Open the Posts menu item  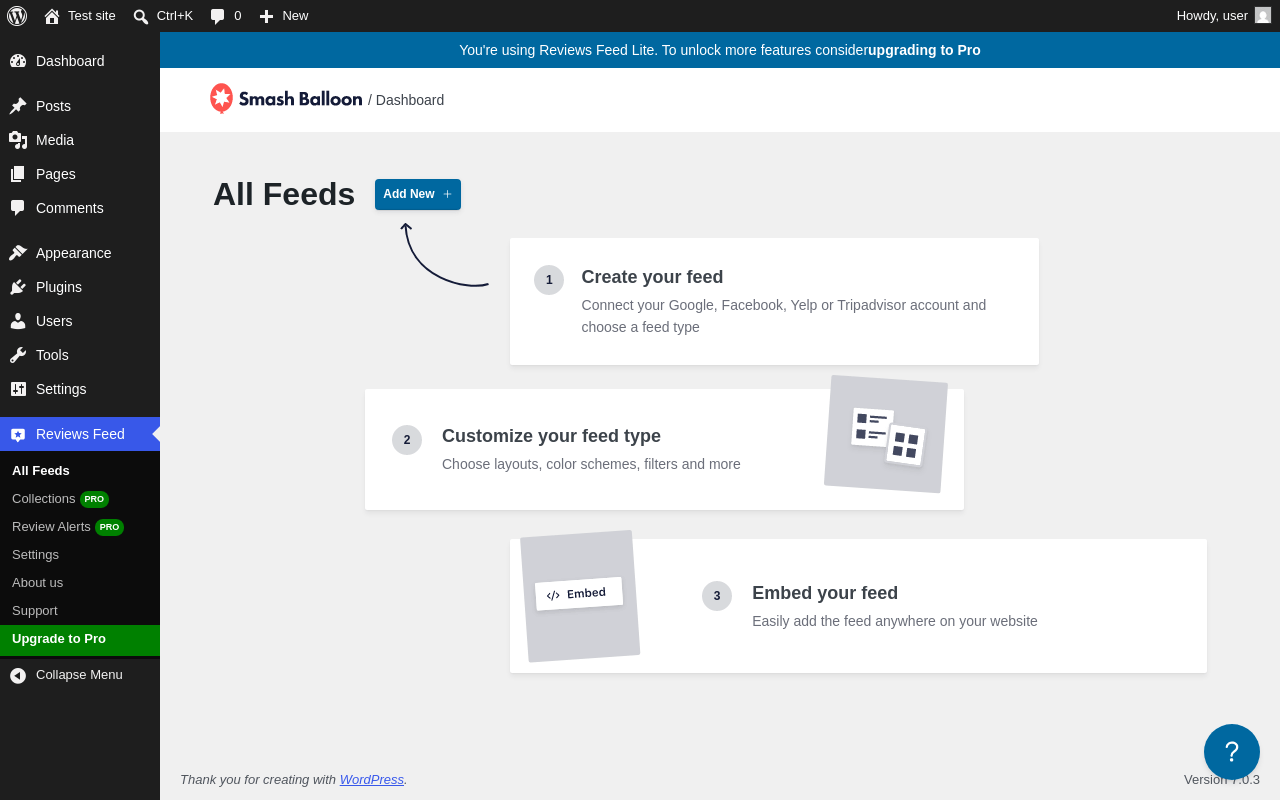tap(80, 106)
